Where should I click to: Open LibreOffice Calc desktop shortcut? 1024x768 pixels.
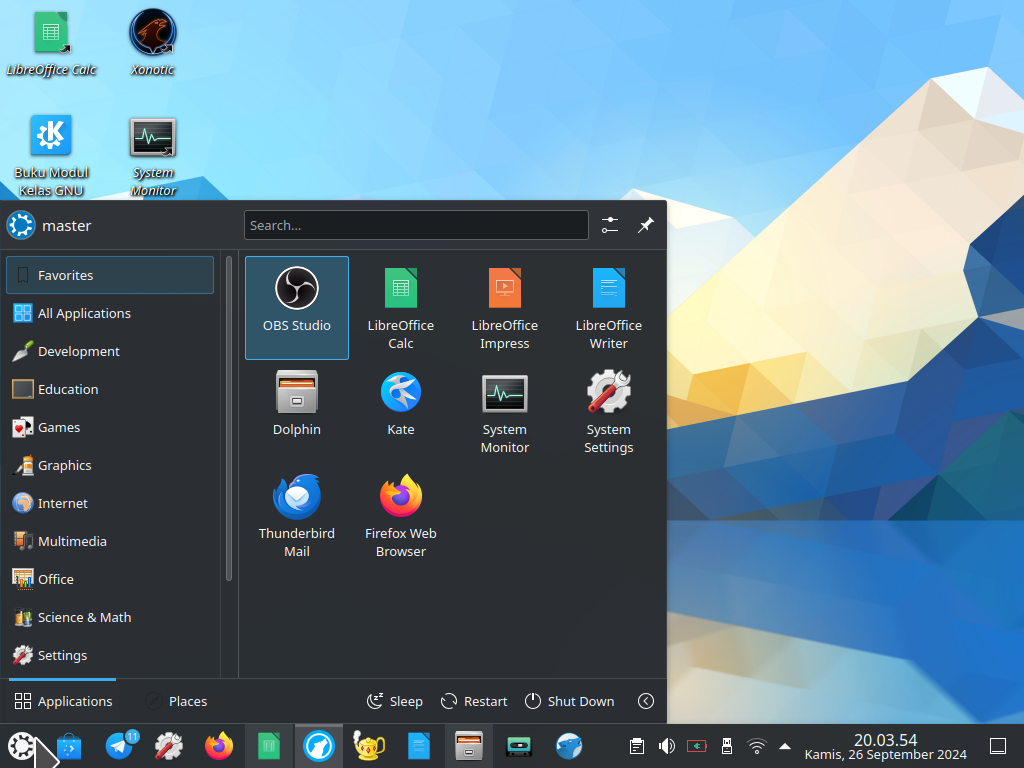(x=51, y=43)
